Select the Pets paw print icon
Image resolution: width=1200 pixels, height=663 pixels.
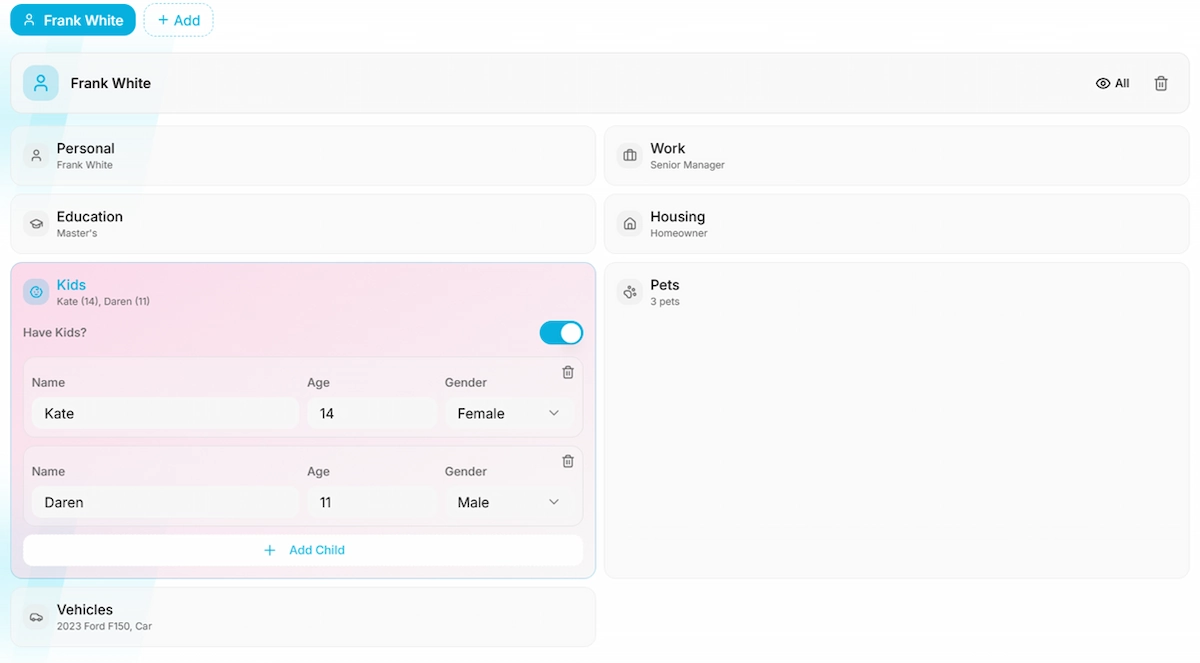click(629, 291)
